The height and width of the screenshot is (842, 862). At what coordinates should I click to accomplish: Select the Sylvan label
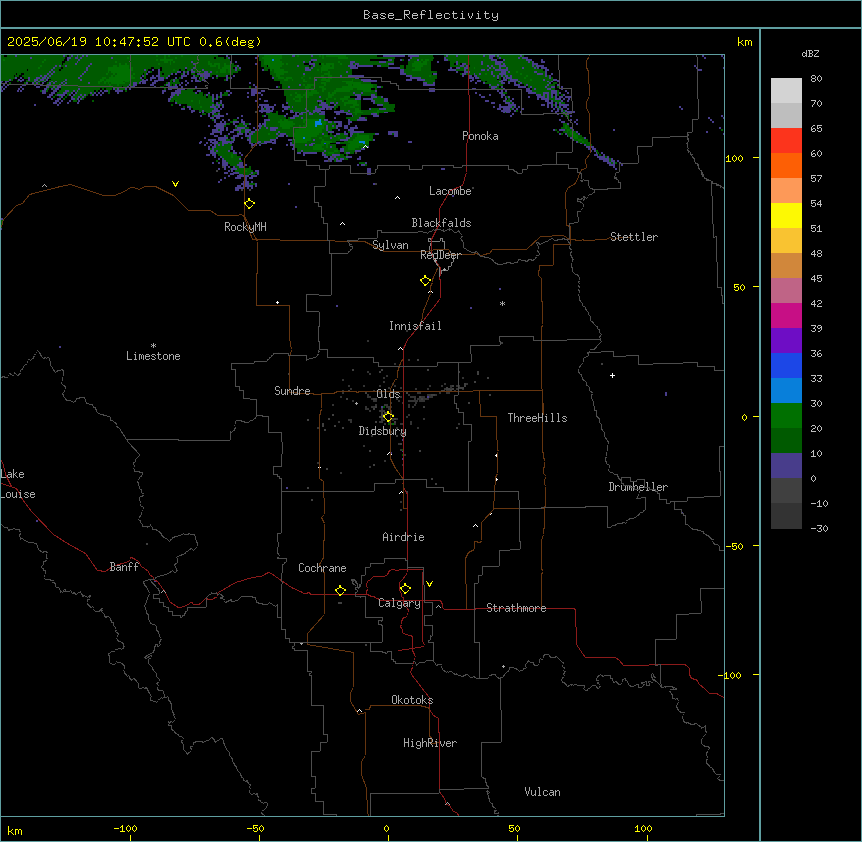pyautogui.click(x=390, y=245)
